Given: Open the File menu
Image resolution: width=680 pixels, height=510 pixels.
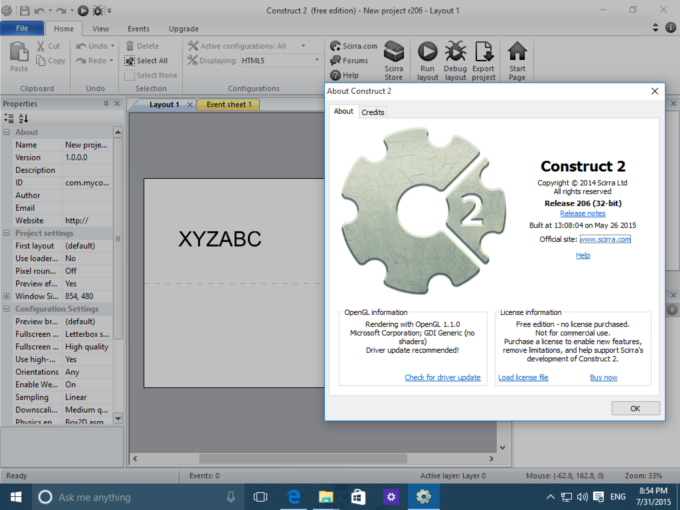Looking at the screenshot, I should point(22,28).
